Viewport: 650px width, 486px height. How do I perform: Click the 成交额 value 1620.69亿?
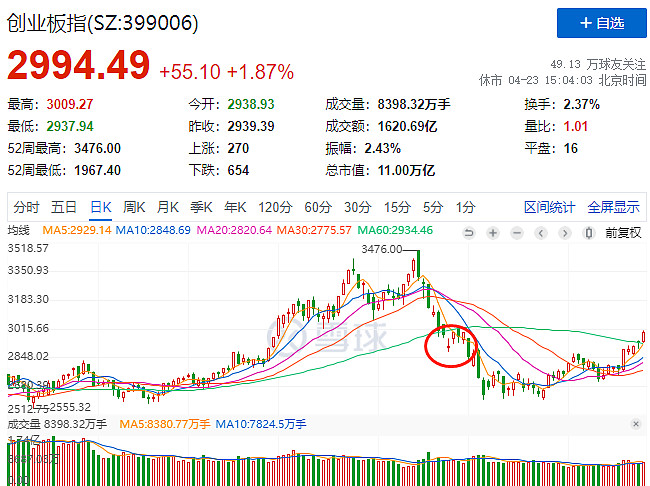[x=407, y=126]
